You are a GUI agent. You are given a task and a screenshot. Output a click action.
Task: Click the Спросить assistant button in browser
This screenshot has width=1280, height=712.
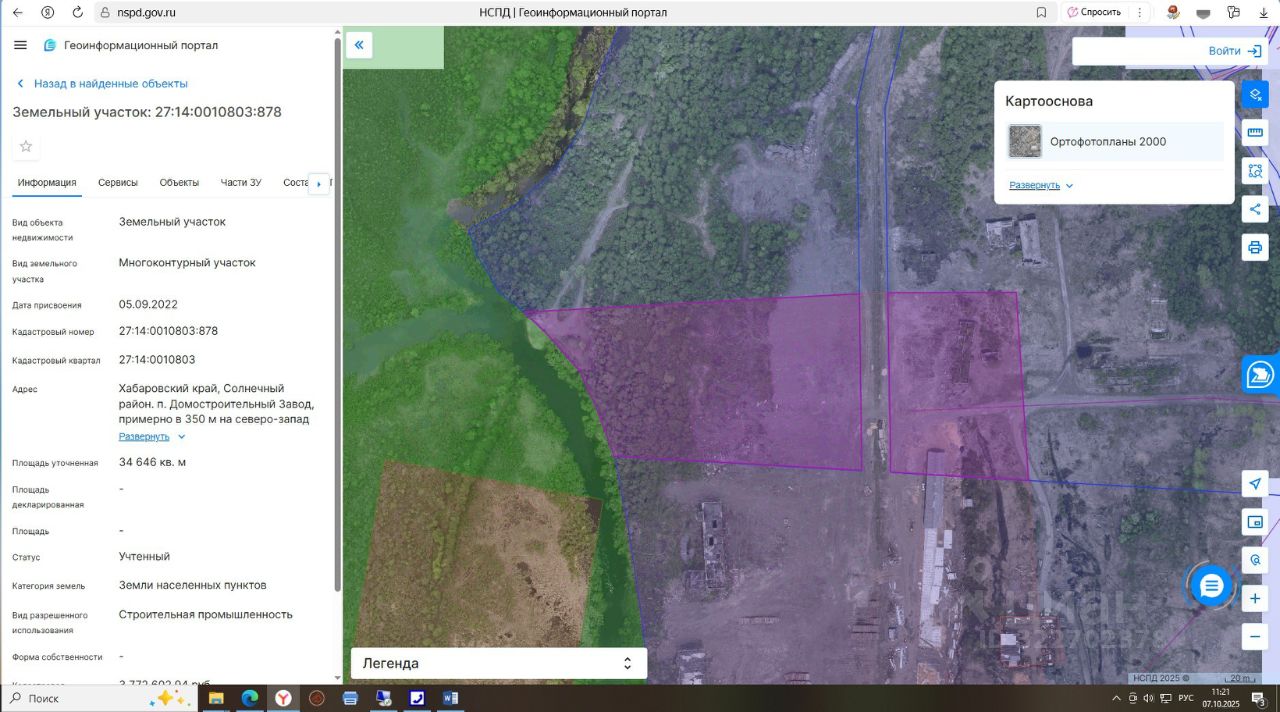1093,12
